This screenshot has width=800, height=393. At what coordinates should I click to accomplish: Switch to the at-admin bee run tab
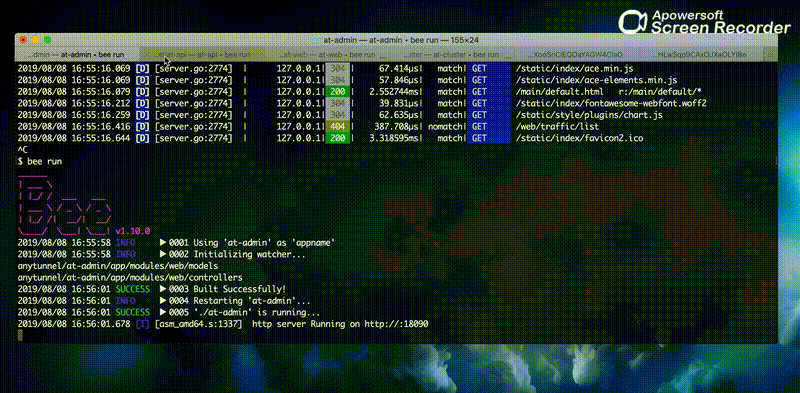coord(77,54)
